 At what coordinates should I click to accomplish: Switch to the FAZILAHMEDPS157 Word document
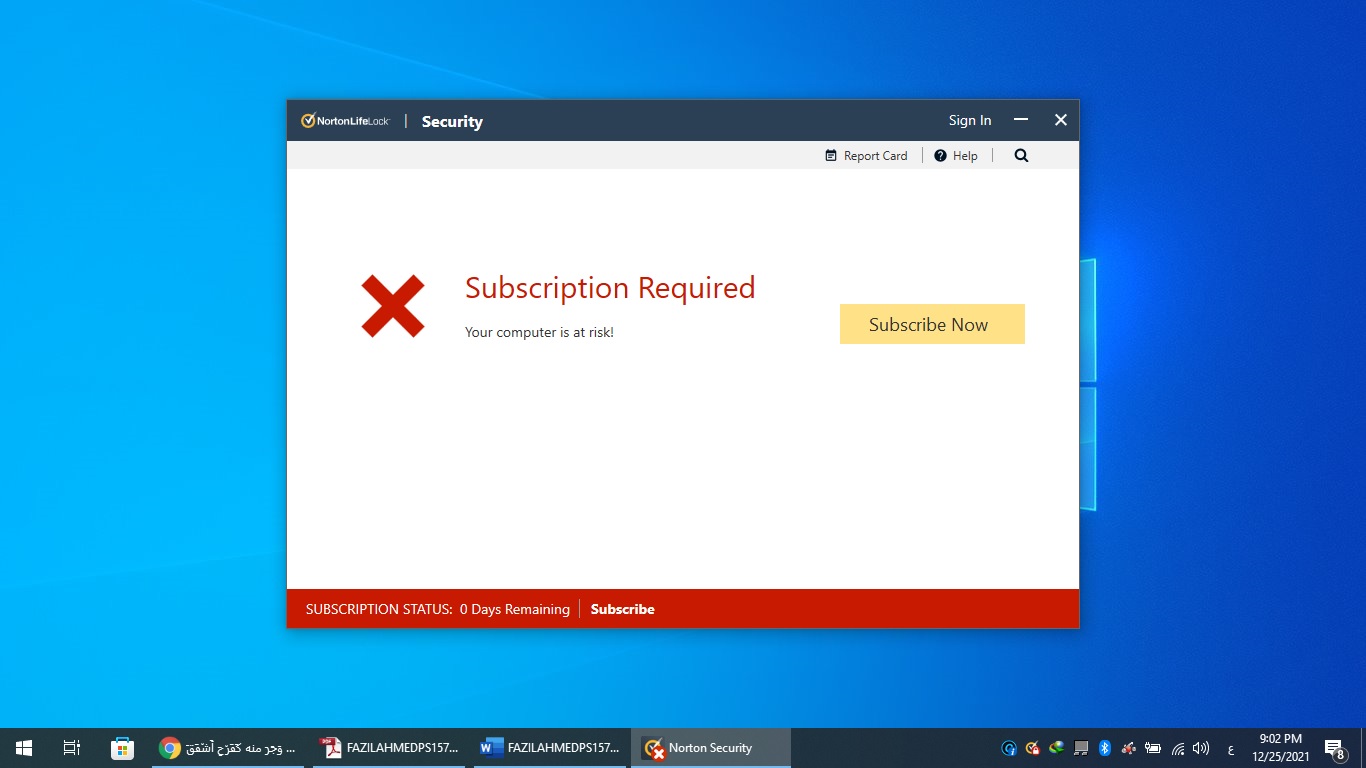tap(550, 748)
